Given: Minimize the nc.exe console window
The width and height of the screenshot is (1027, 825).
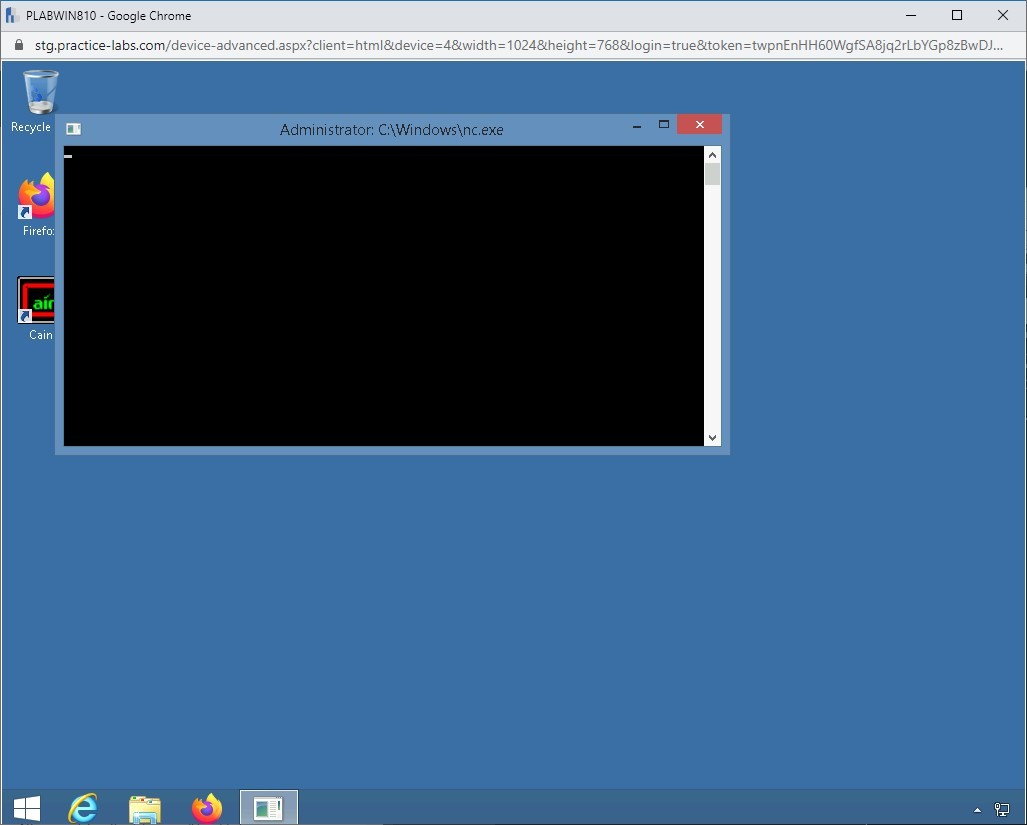Looking at the screenshot, I should coord(637,126).
